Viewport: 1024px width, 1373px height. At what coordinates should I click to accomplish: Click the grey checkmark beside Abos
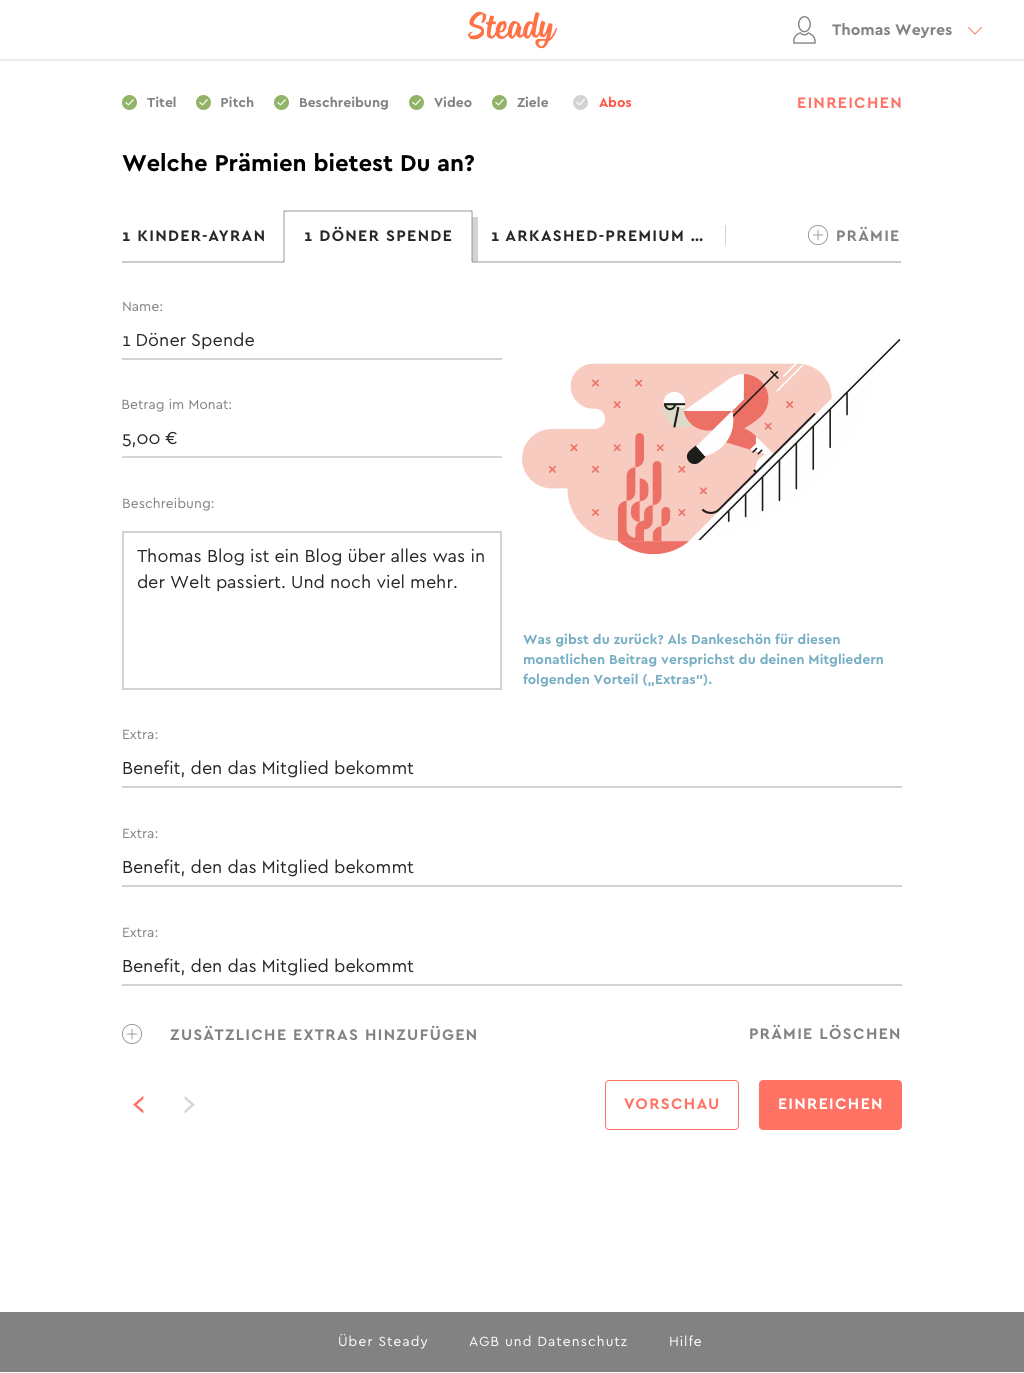[x=580, y=102]
